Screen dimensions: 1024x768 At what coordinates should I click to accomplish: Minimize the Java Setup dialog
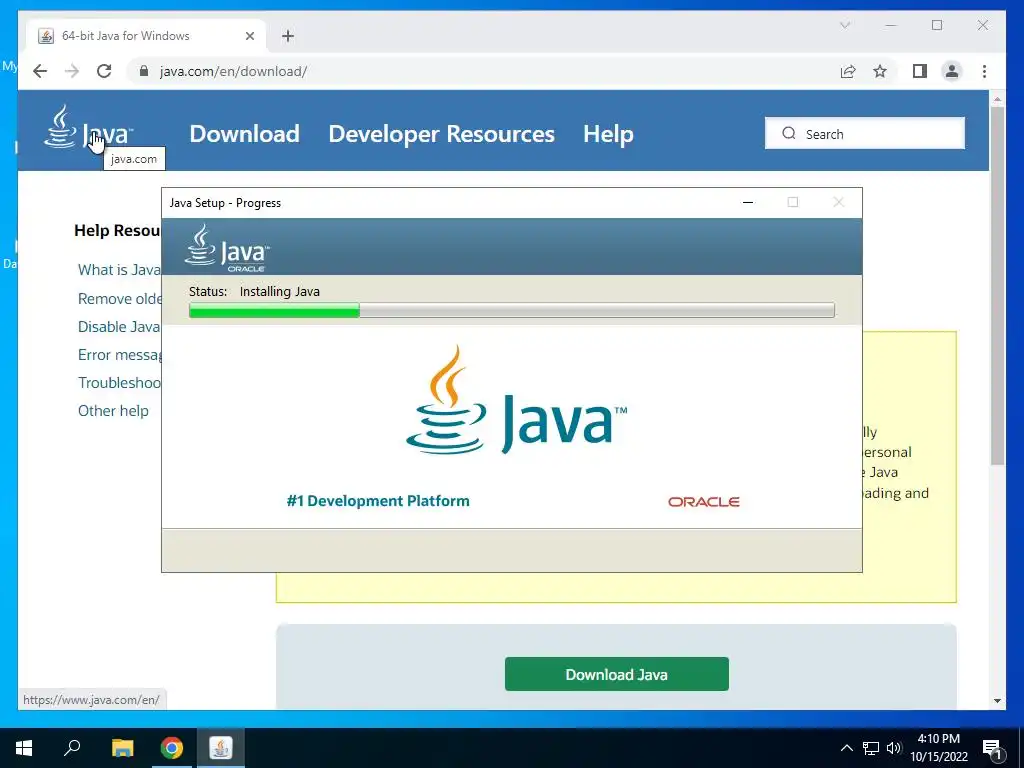[x=748, y=202]
